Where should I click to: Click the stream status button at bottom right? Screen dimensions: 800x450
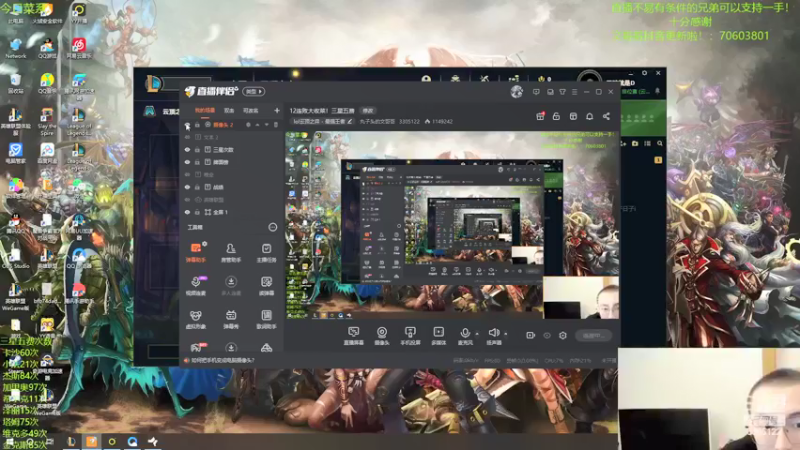click(594, 336)
